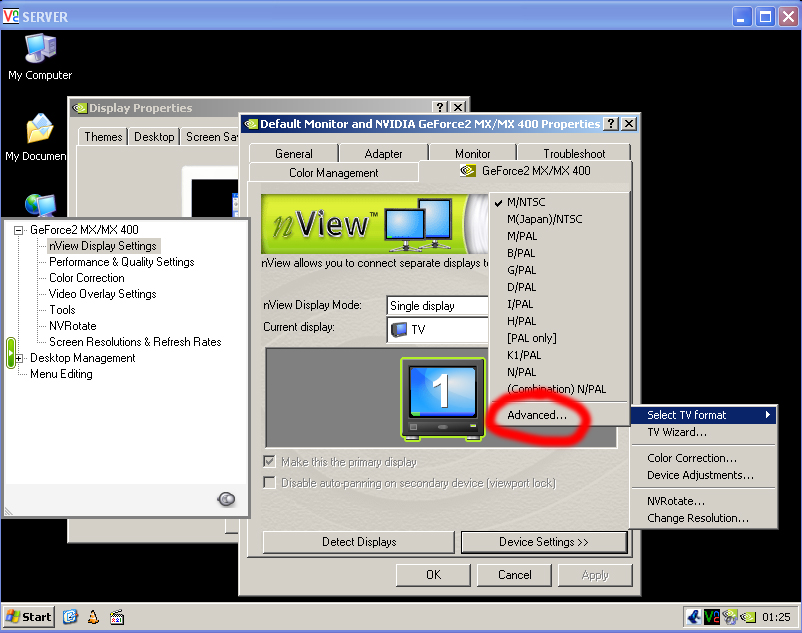The height and width of the screenshot is (633, 802).
Task: Select Color Correction in the tree
Action: 87,278
